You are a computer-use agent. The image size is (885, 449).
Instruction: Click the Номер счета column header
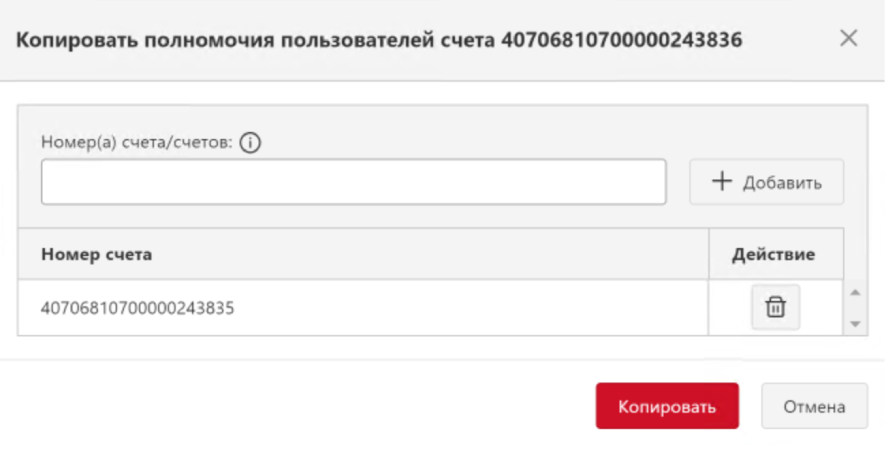coord(97,254)
